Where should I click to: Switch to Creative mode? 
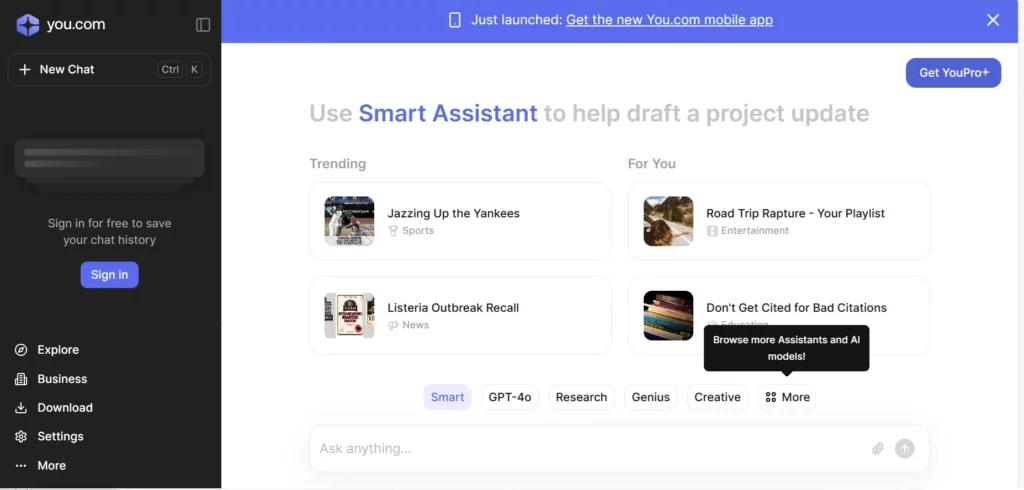(x=717, y=397)
